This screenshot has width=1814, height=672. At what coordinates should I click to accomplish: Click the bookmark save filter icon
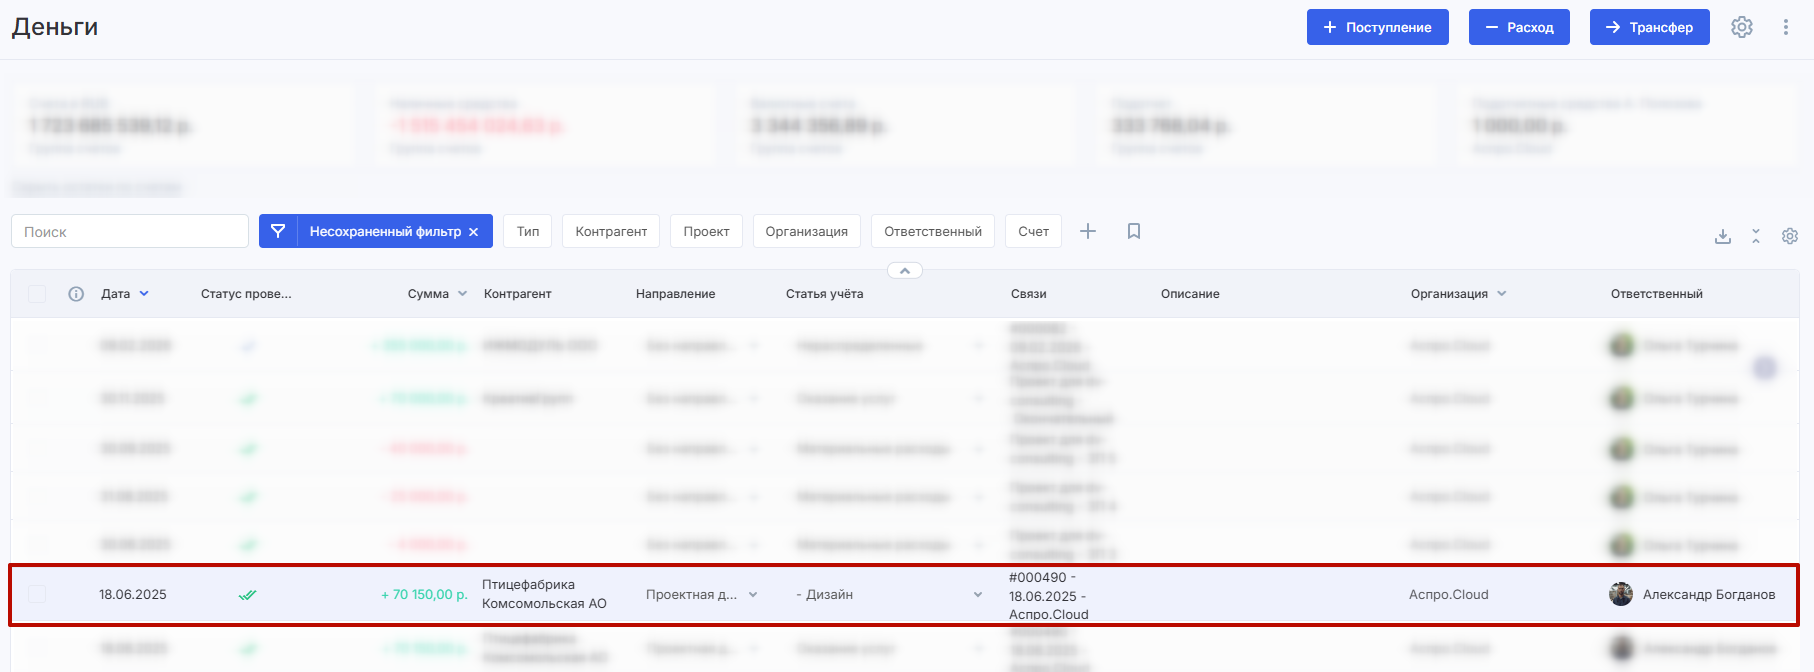1133,231
